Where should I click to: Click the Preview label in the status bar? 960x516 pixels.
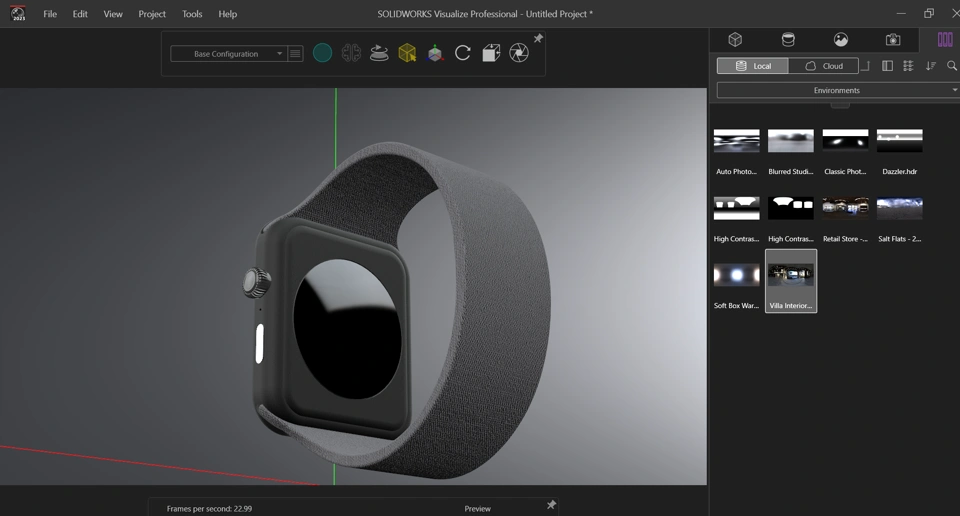pyautogui.click(x=478, y=509)
